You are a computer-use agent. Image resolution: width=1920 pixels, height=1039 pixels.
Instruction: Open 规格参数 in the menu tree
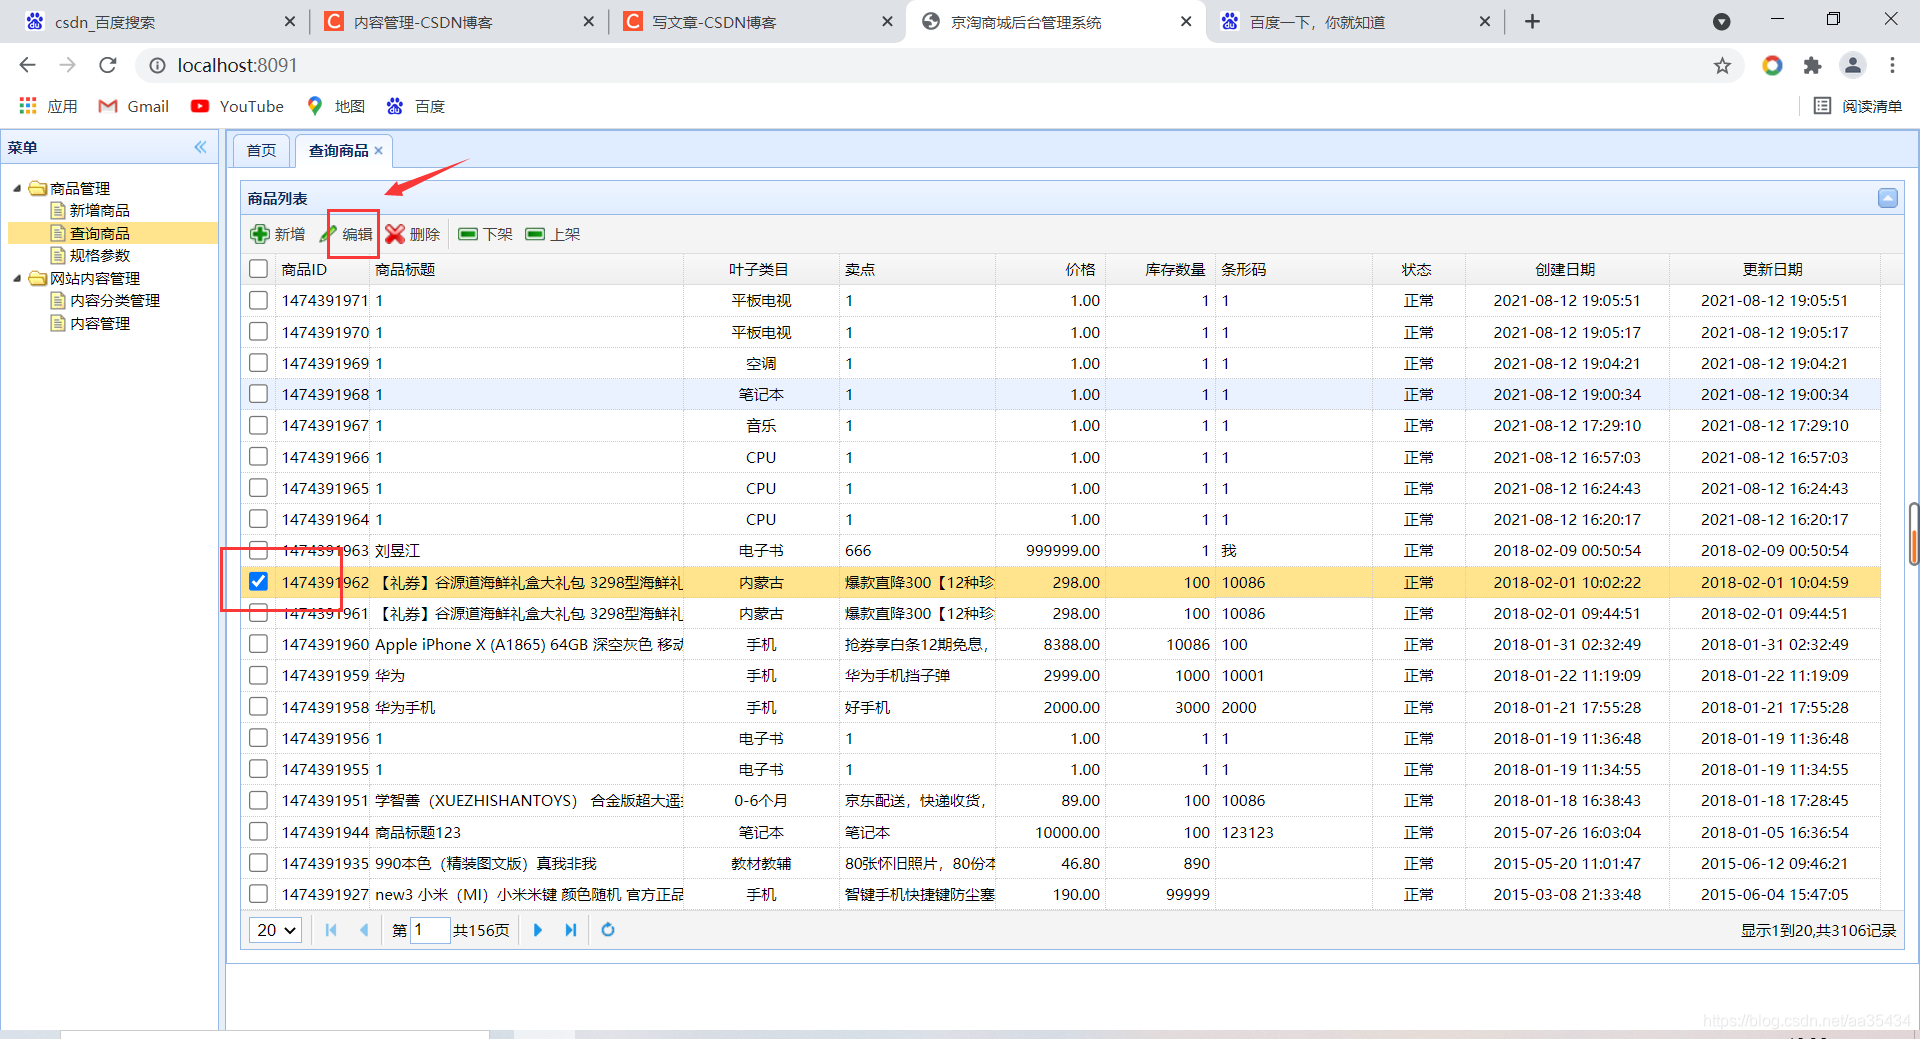[x=100, y=255]
